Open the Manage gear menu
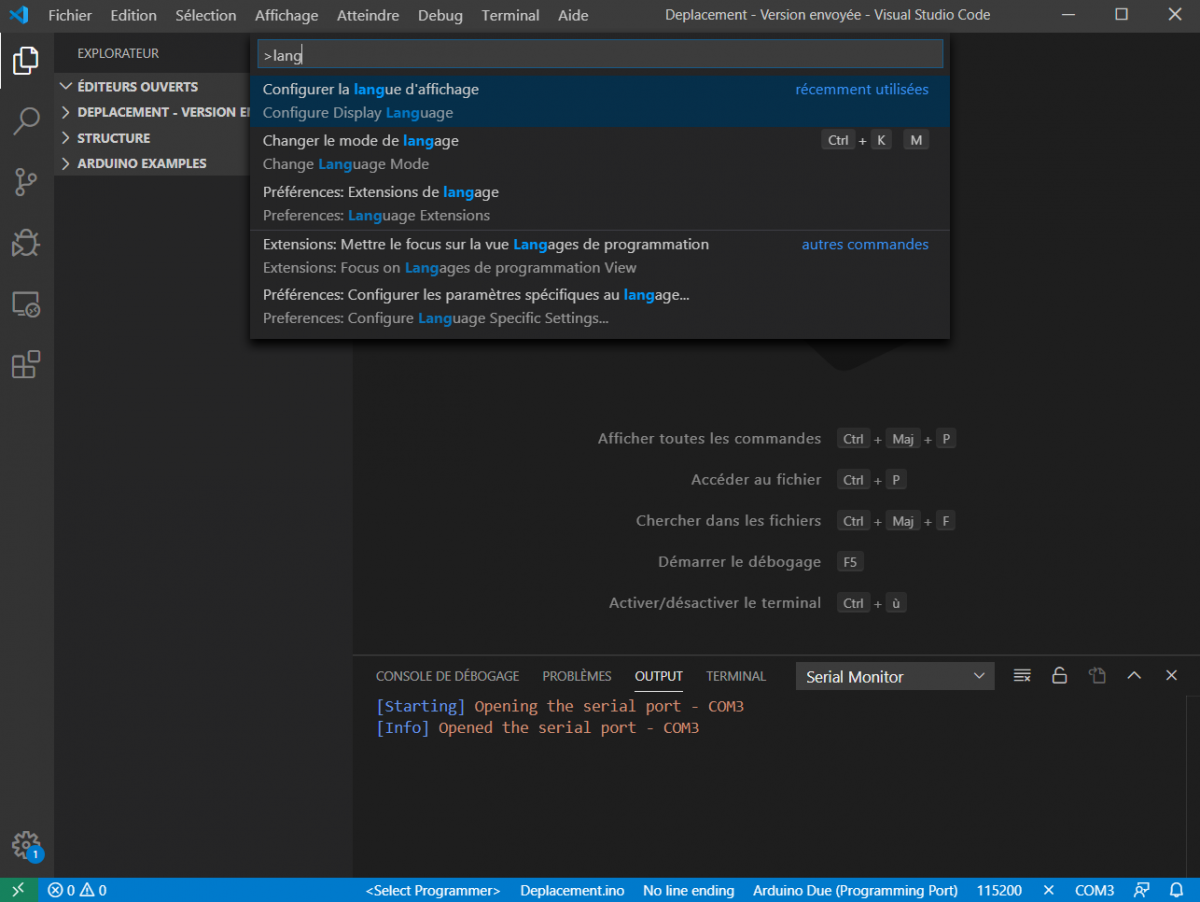 coord(26,846)
